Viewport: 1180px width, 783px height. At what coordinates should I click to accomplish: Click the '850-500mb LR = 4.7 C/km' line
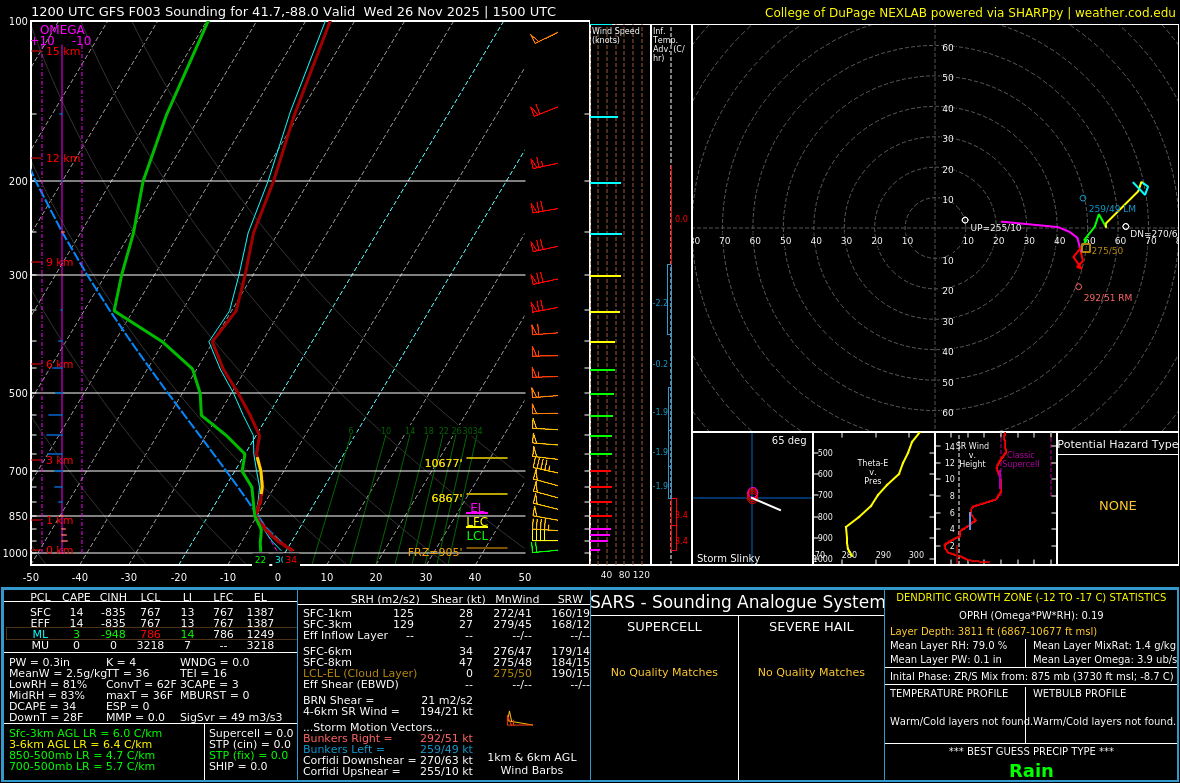pos(82,755)
